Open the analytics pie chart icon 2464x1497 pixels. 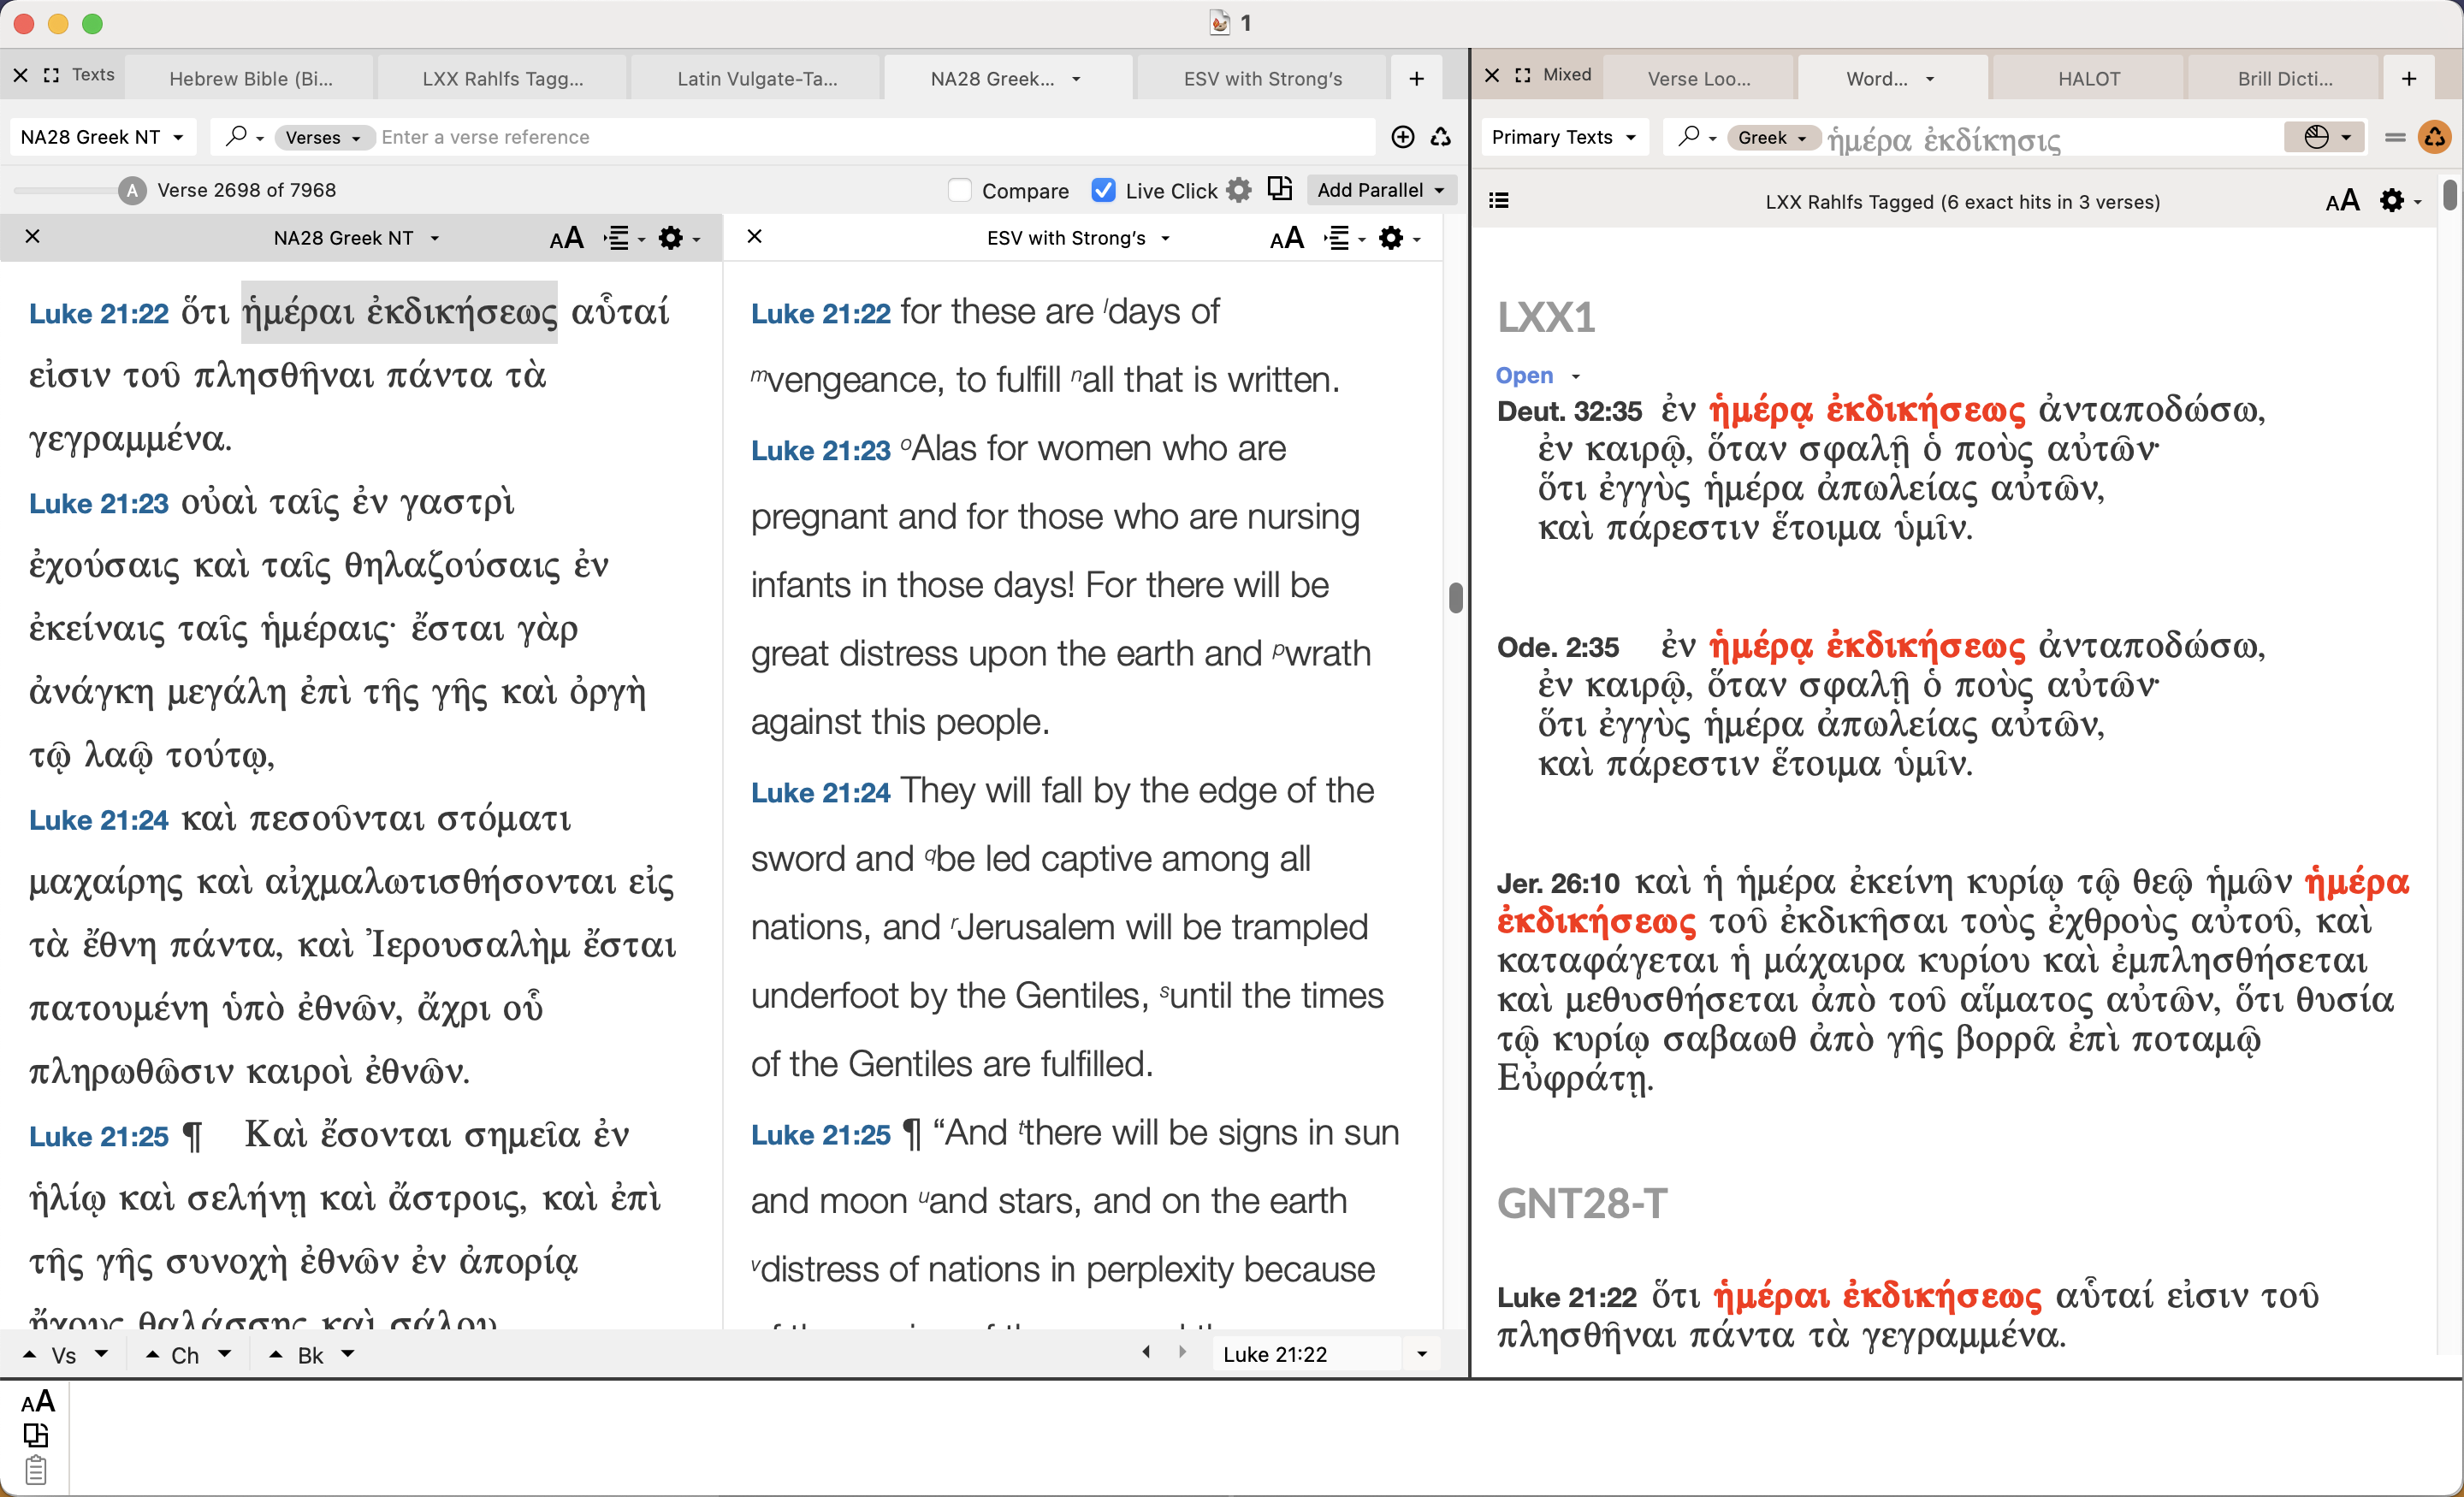[2316, 137]
